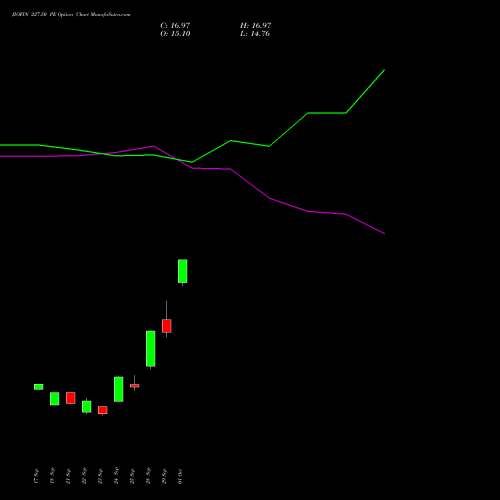This screenshot has width=500, height=500.
Task: Select the red candle above 23 Sep
Action: pyautogui.click(x=103, y=410)
